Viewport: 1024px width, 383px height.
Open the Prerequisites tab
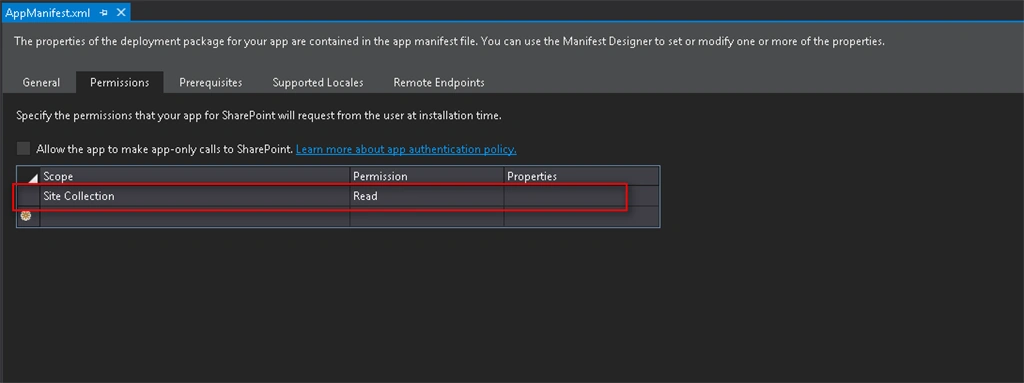click(x=211, y=83)
